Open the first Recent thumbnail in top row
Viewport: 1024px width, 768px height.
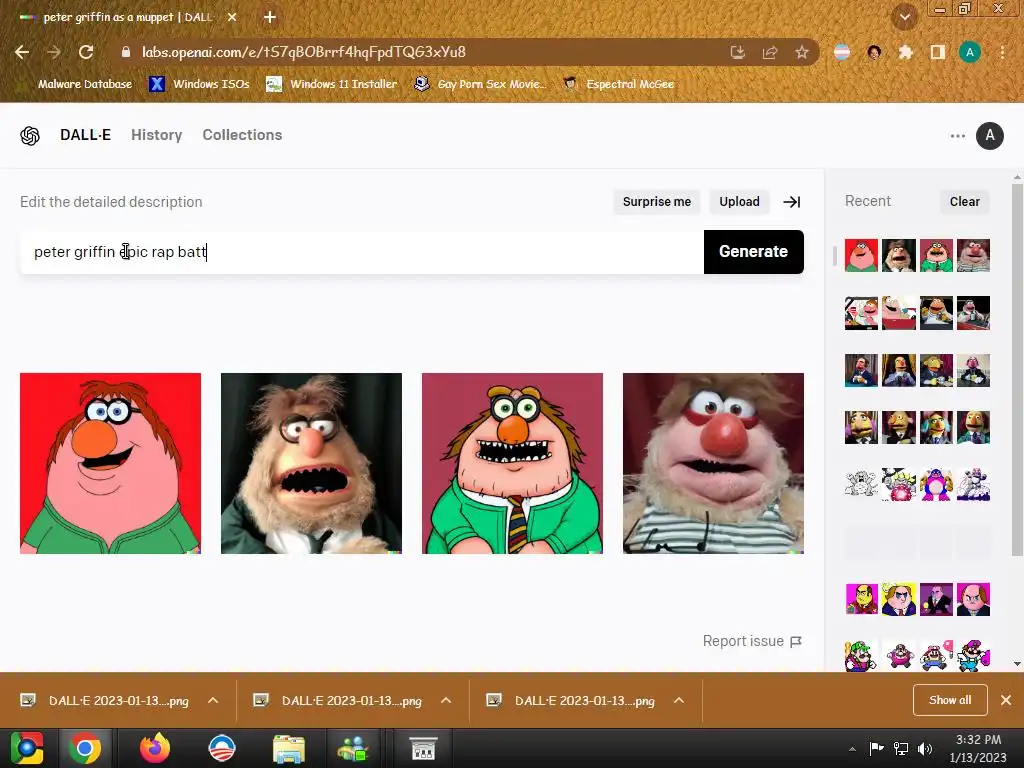(x=861, y=255)
